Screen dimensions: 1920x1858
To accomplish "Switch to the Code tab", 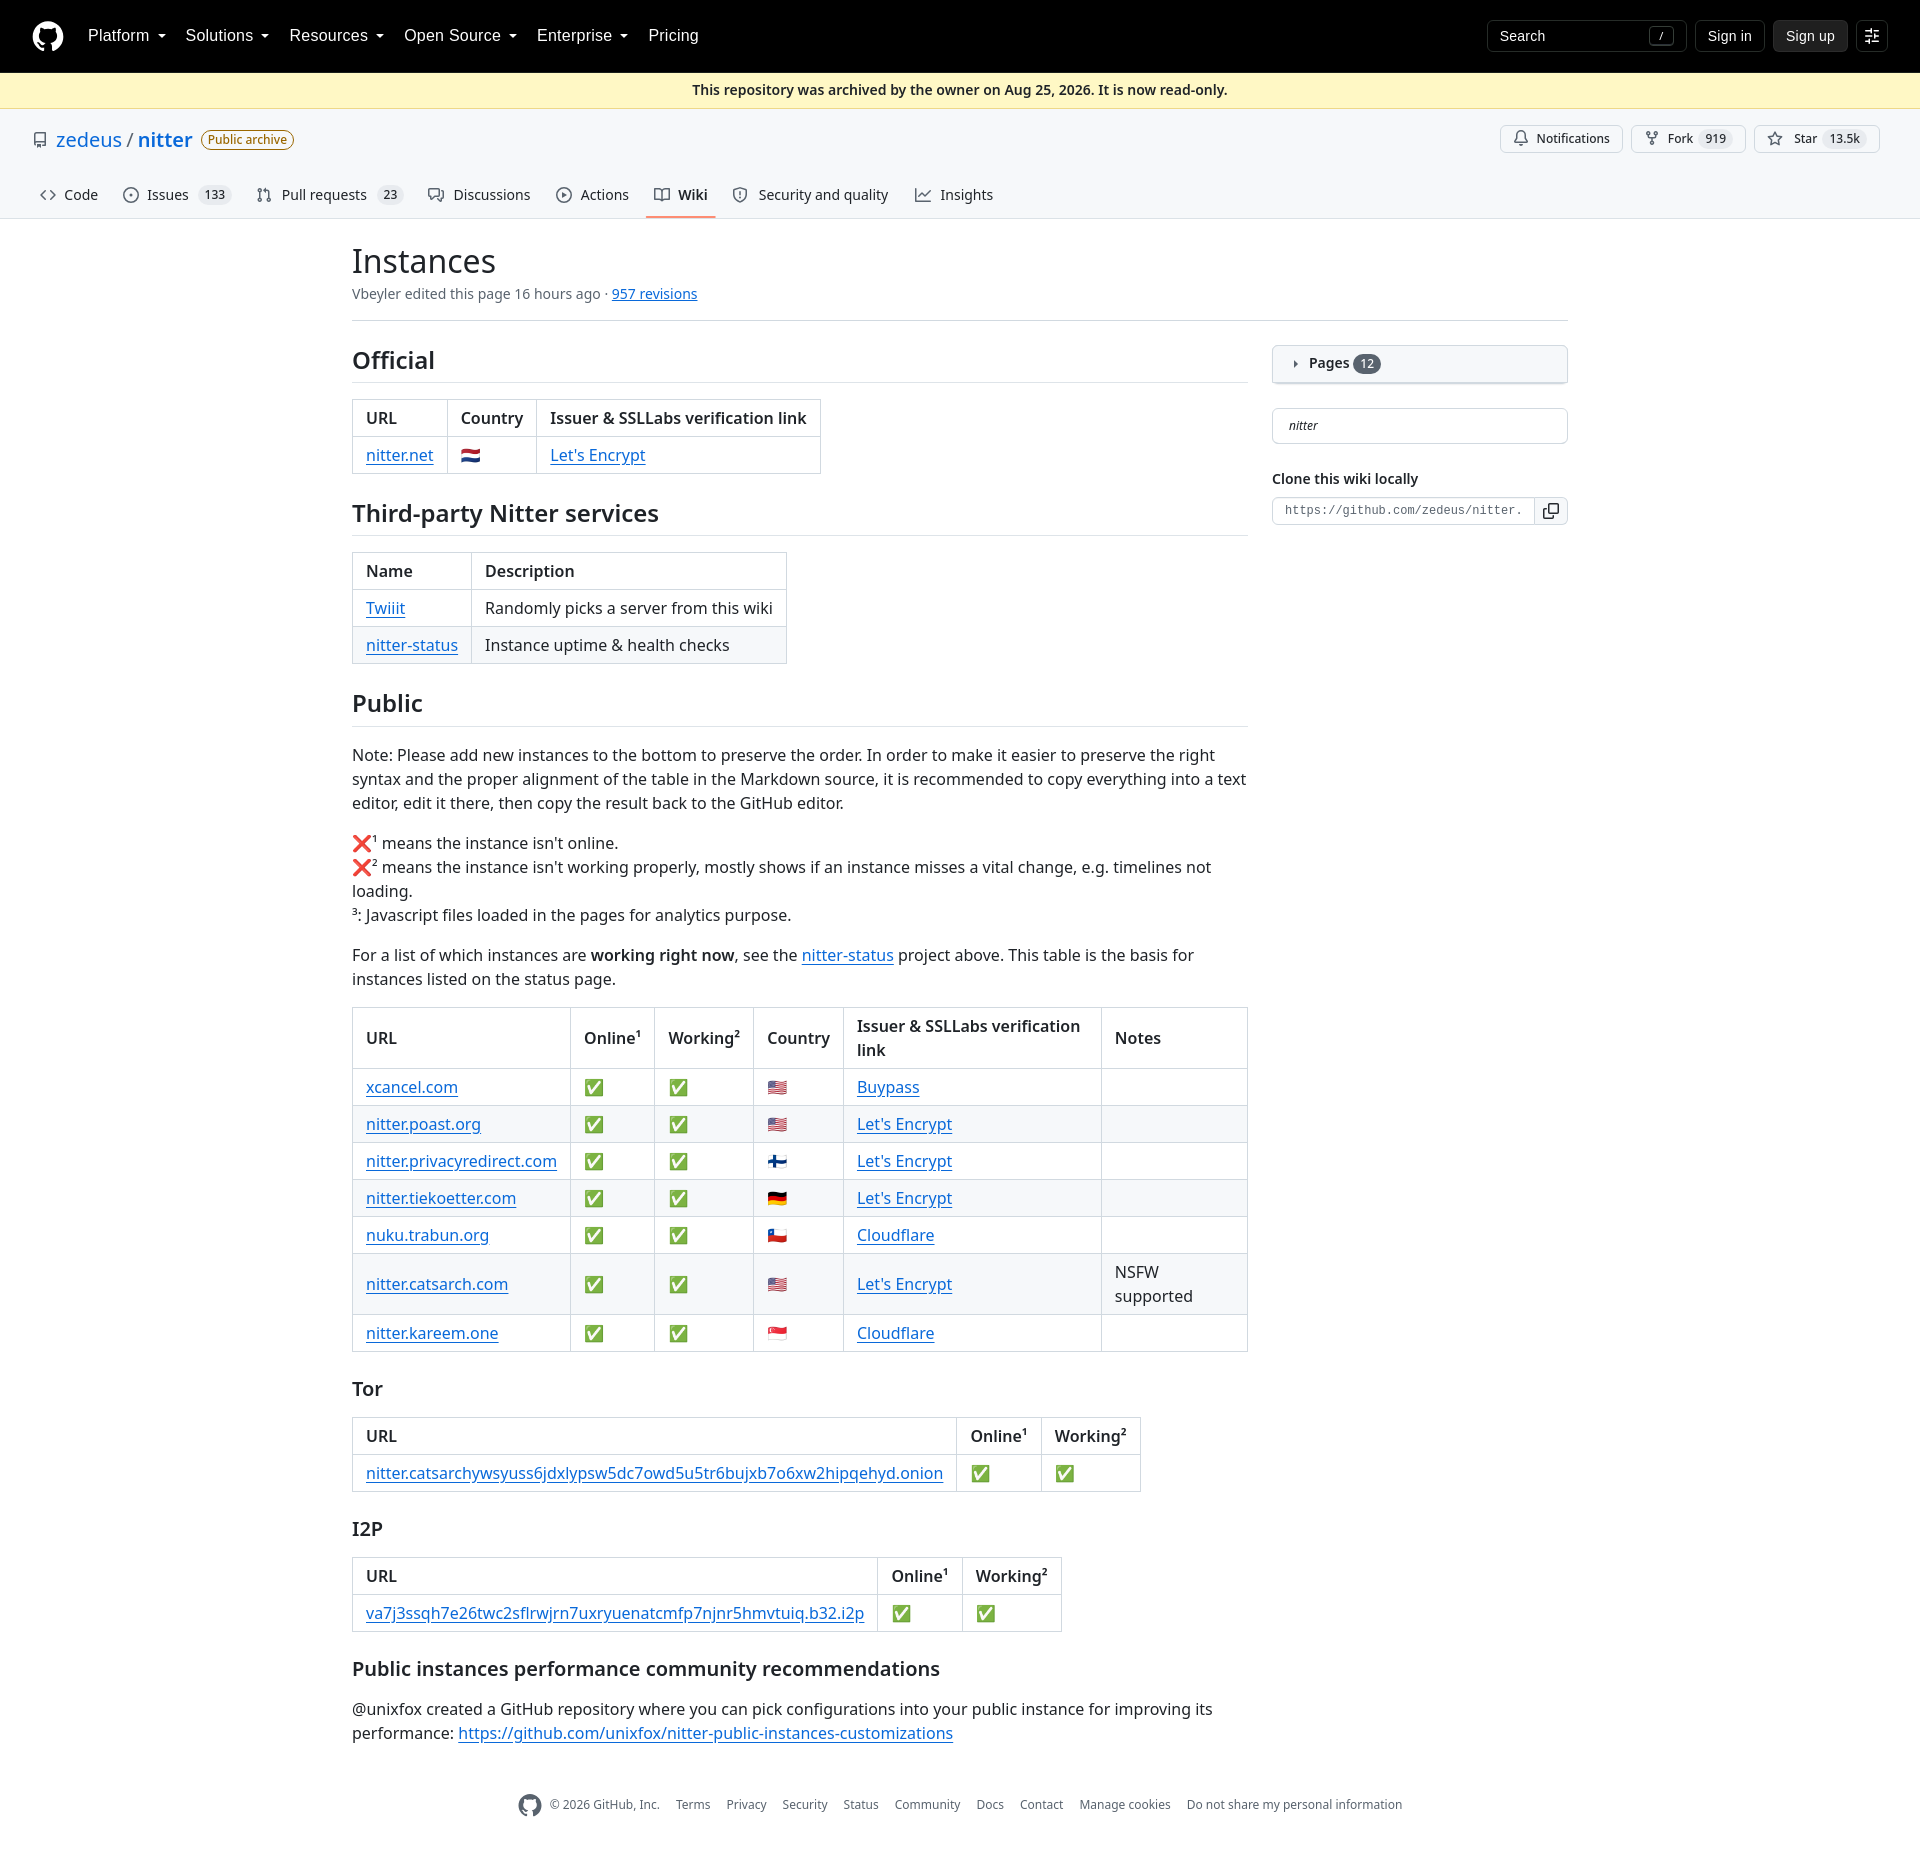I will click(x=69, y=195).
